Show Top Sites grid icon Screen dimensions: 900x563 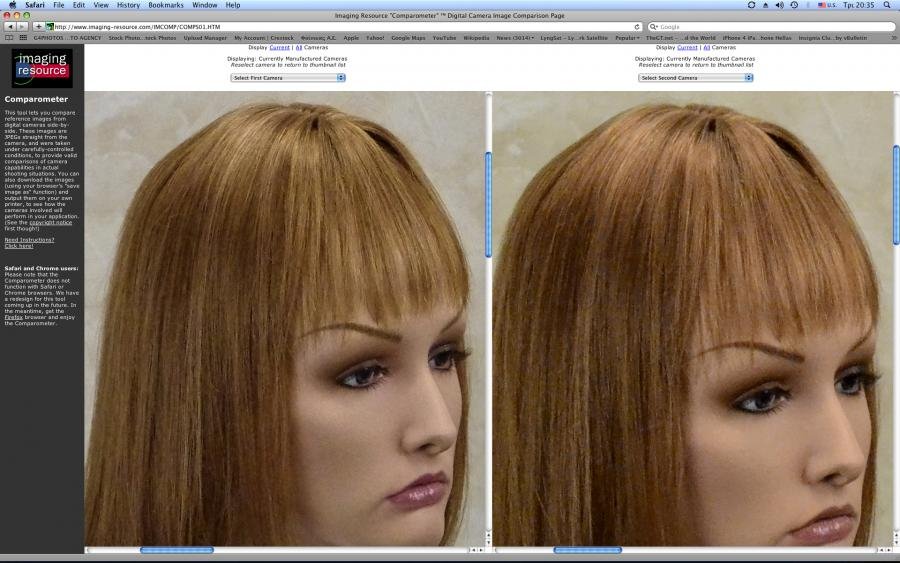point(22,37)
